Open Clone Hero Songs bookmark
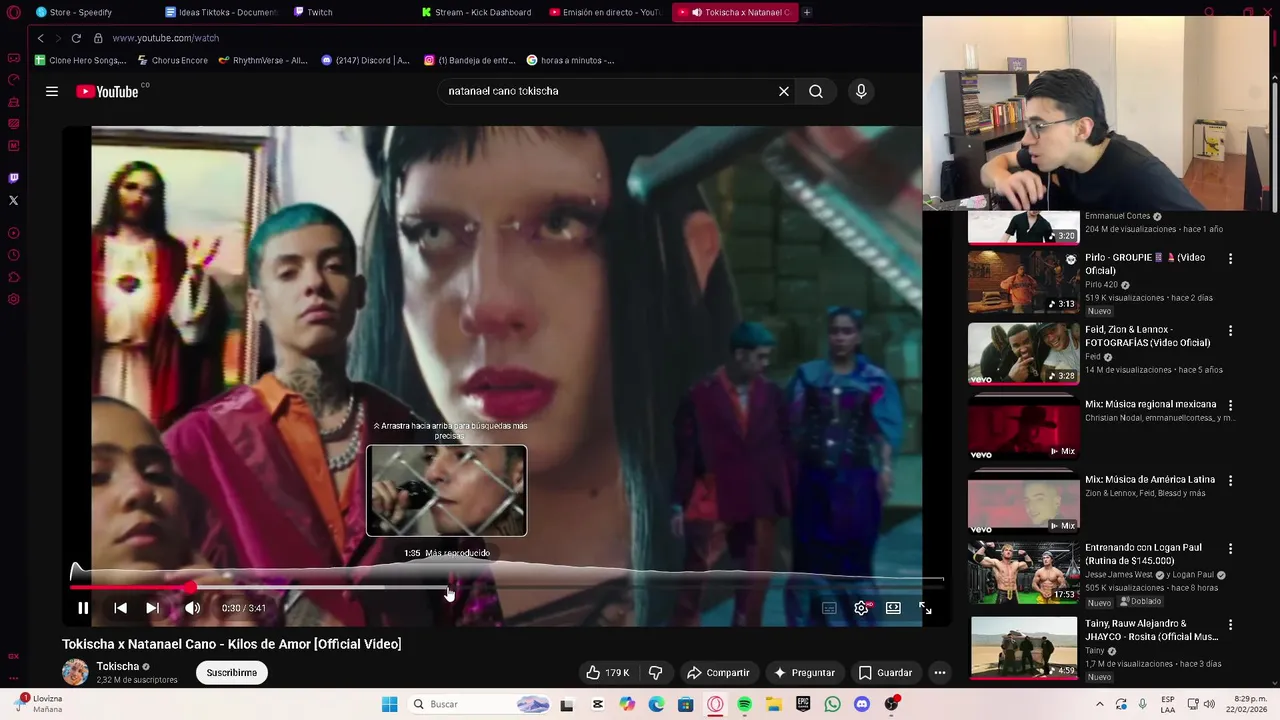Screen dimensions: 1280x720 80,60
